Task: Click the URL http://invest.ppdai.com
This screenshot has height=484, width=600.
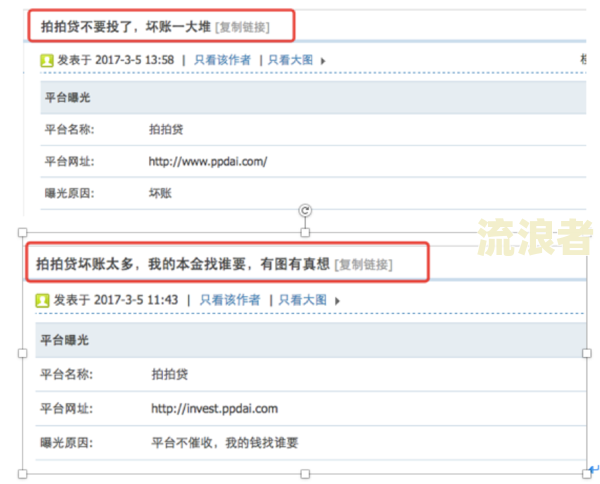Action: (x=214, y=409)
